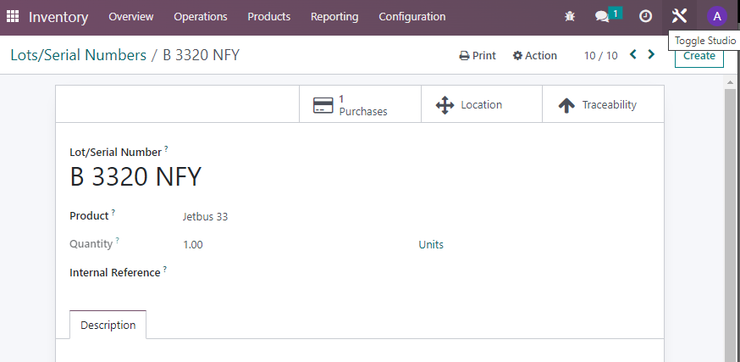740x362 pixels.
Task: Open the user avatar A menu
Action: (x=717, y=17)
